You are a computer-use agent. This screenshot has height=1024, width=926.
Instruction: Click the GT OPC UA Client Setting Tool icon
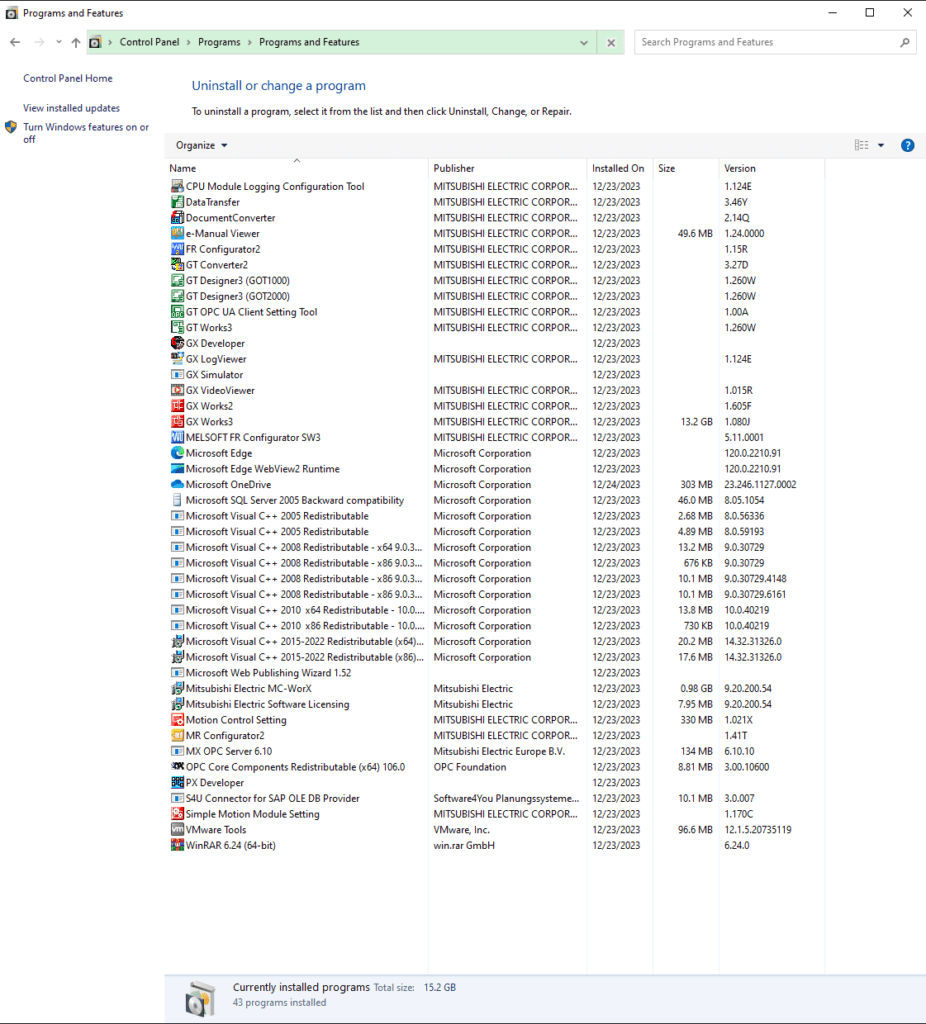[177, 312]
